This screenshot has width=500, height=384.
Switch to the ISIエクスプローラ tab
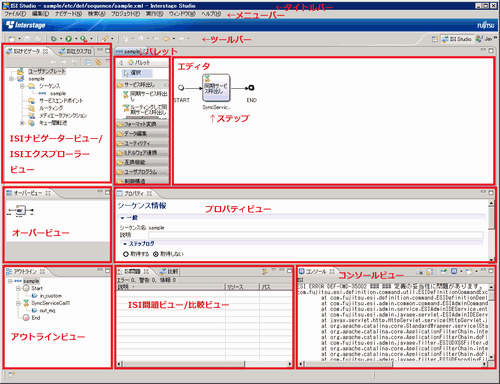pyautogui.click(x=75, y=51)
